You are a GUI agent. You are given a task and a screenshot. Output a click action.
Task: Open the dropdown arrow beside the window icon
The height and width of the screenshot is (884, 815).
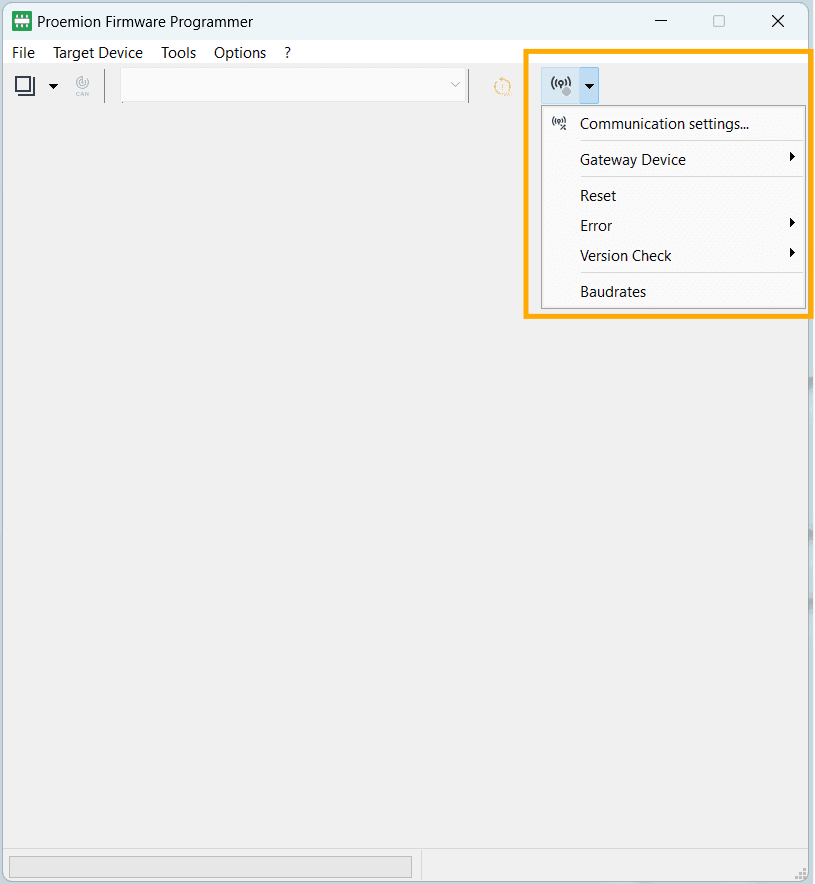pyautogui.click(x=53, y=87)
